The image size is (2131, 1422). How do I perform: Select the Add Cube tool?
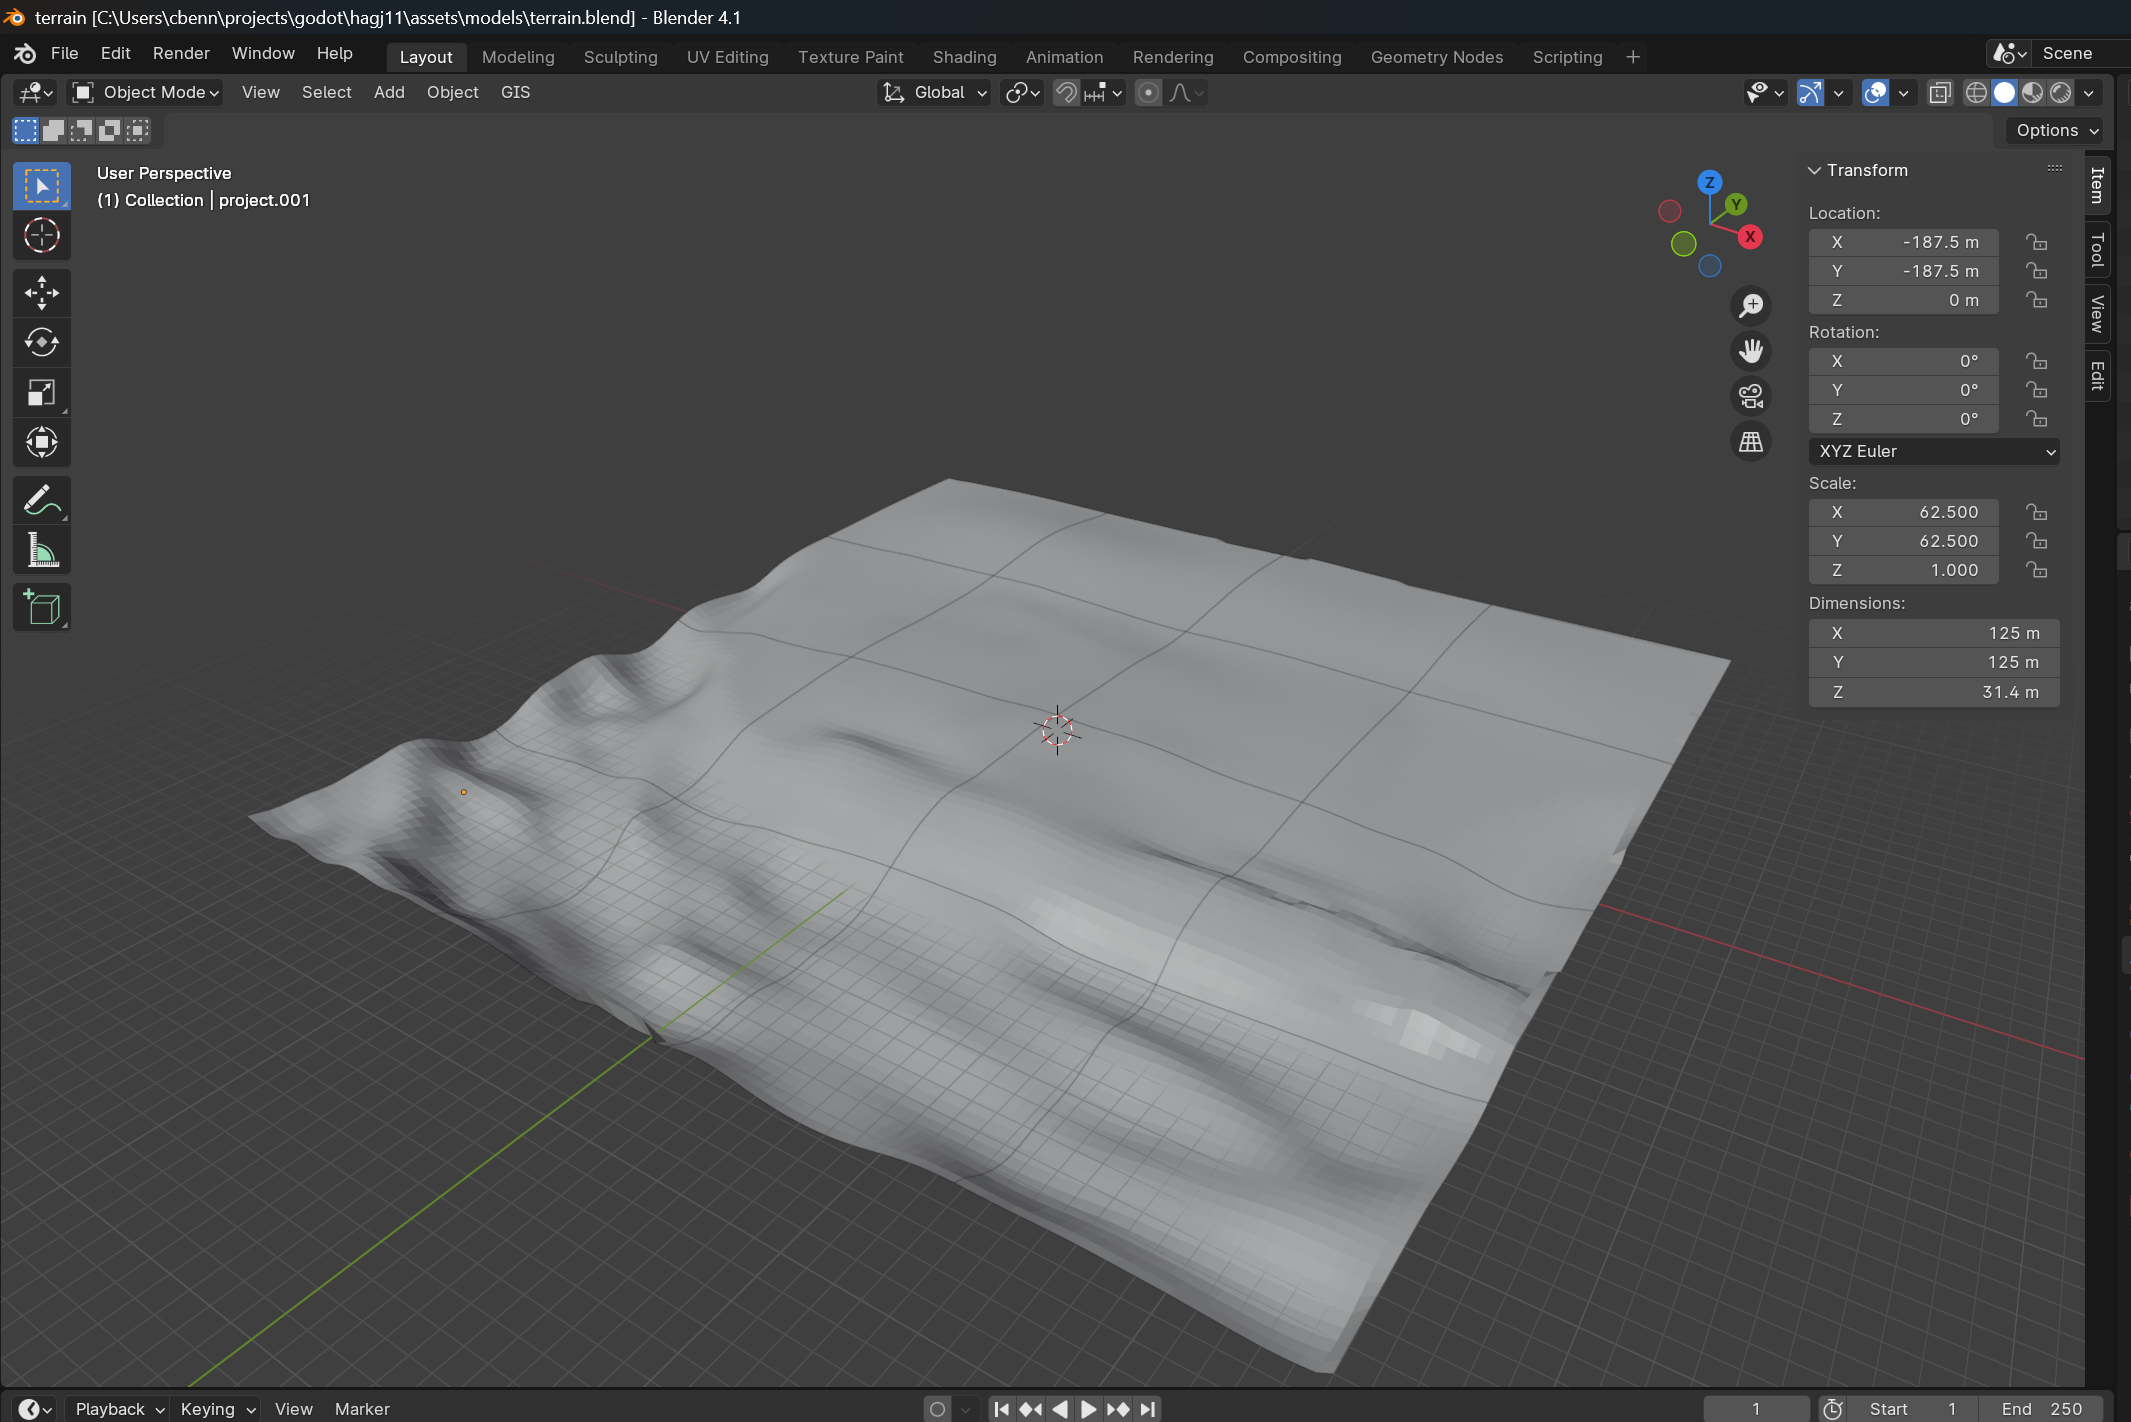click(x=41, y=607)
